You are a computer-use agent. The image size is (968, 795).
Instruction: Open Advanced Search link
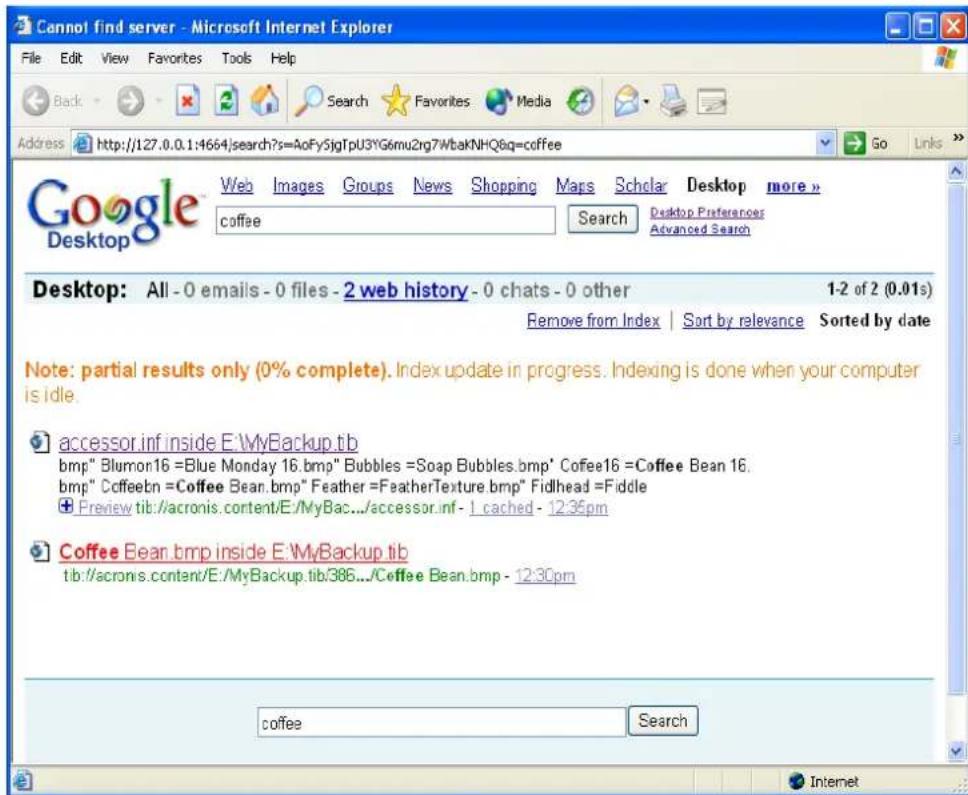[699, 230]
